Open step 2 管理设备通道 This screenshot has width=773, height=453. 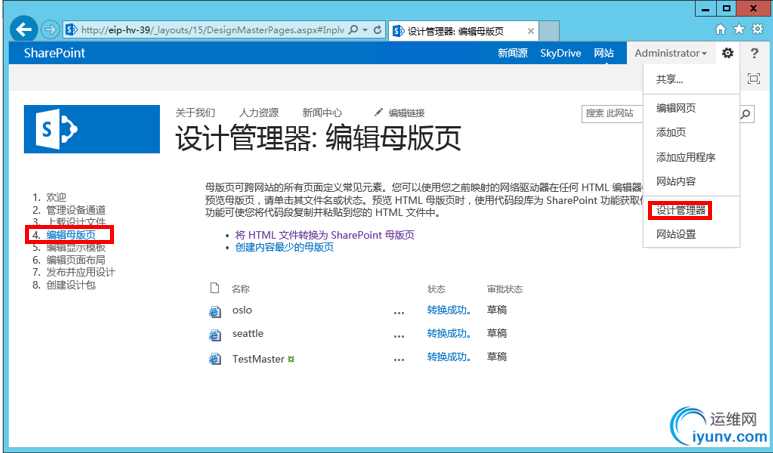pyautogui.click(x=76, y=210)
